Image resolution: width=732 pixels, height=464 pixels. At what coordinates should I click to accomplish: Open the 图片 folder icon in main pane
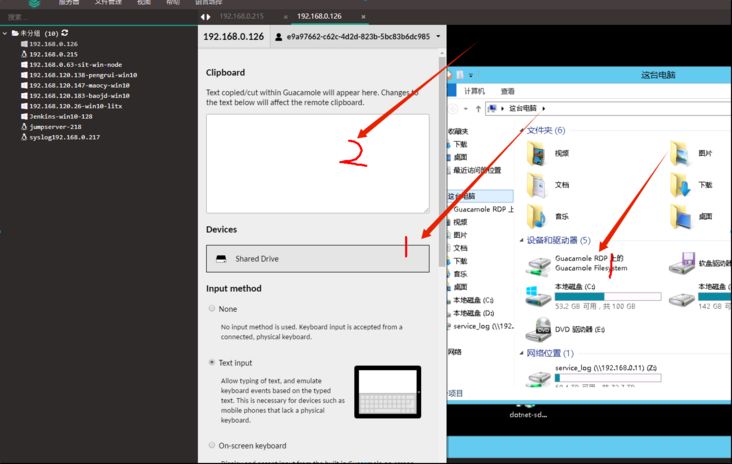click(680, 153)
